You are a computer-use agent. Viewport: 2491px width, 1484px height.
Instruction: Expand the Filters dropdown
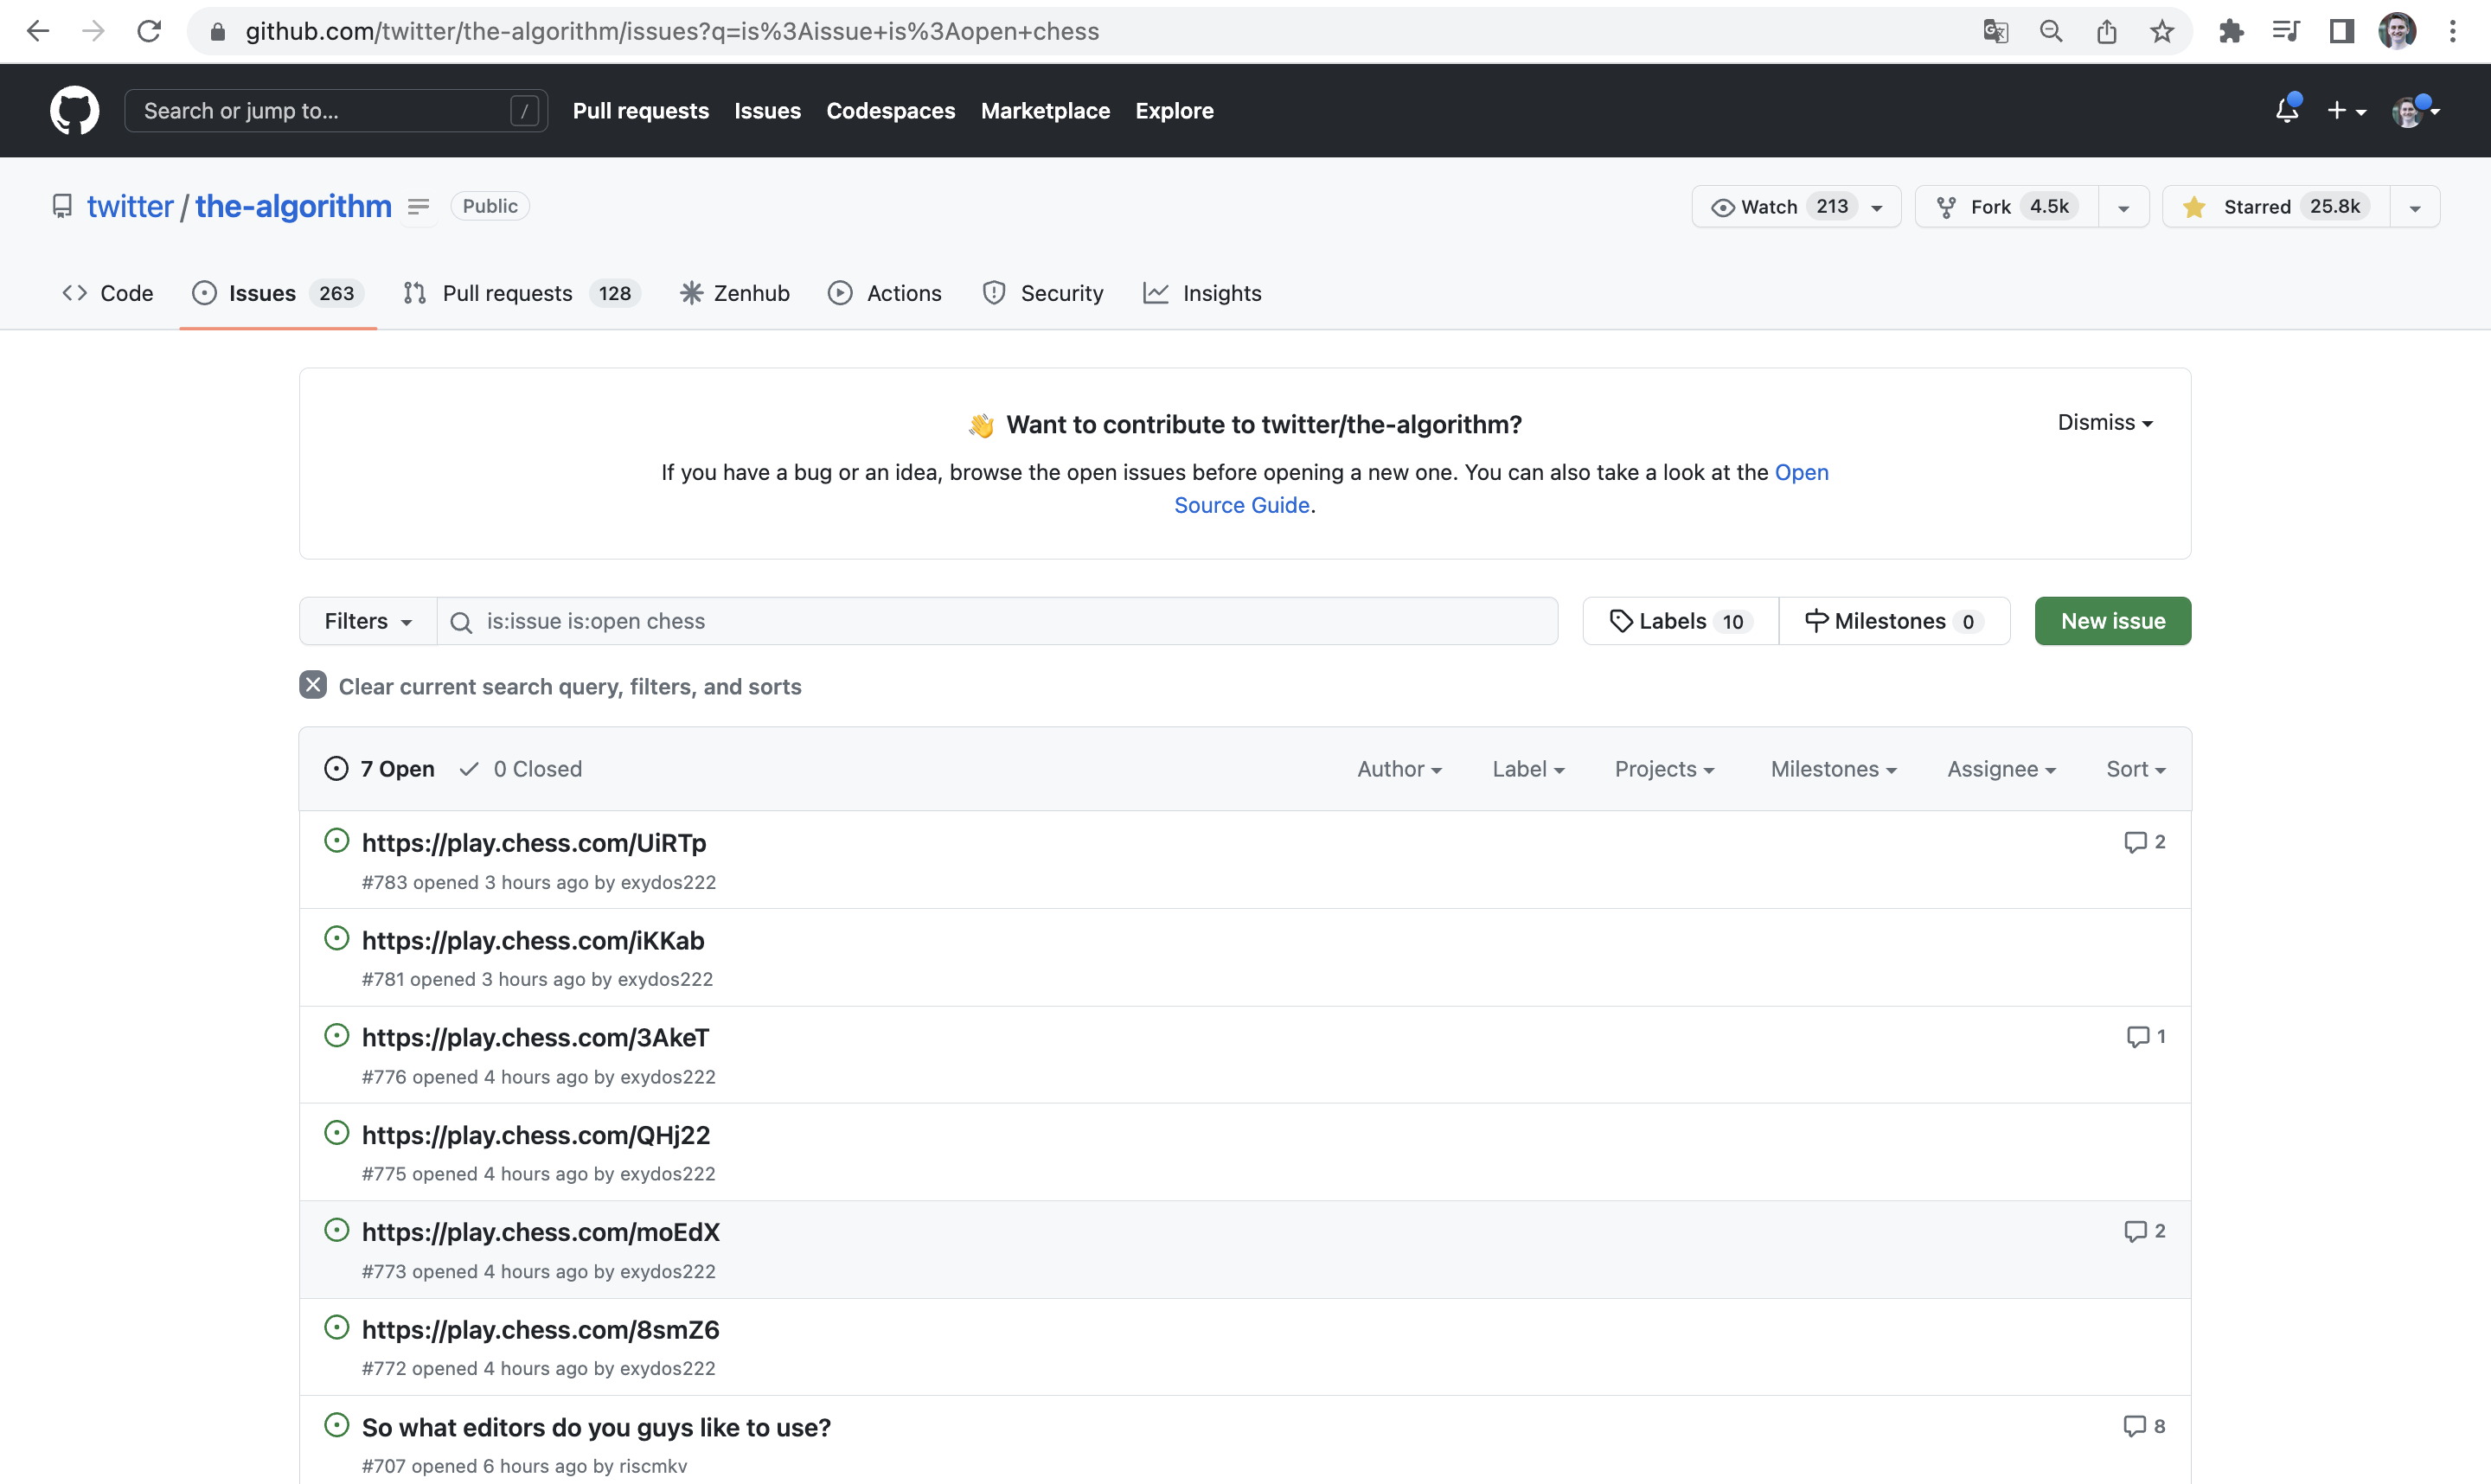point(367,621)
